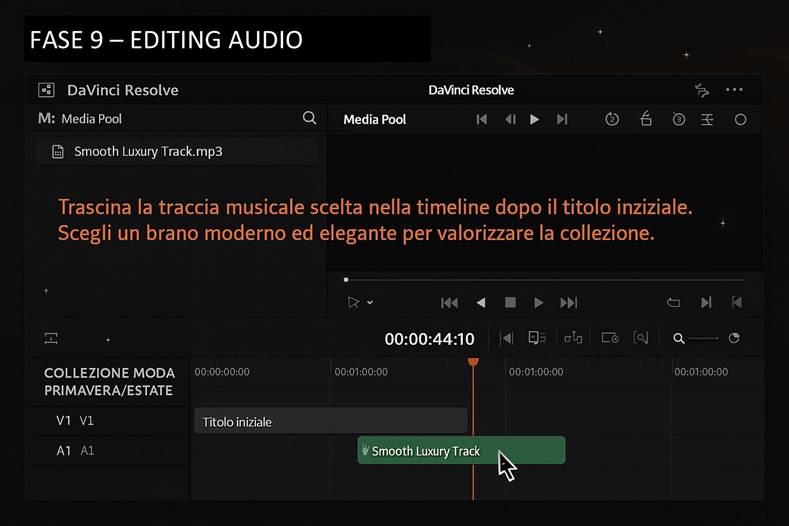The height and width of the screenshot is (526, 789).
Task: Click the DaVinci Resolve app icon
Action: [46, 90]
